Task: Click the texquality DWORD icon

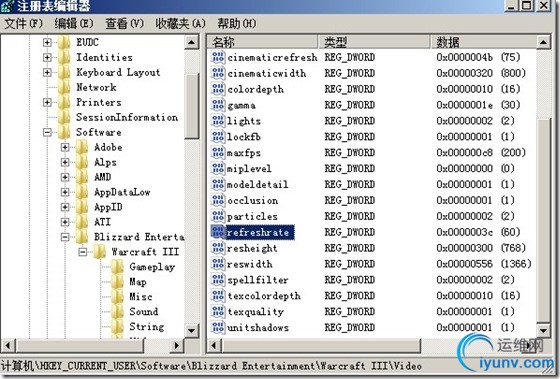Action: 218,311
